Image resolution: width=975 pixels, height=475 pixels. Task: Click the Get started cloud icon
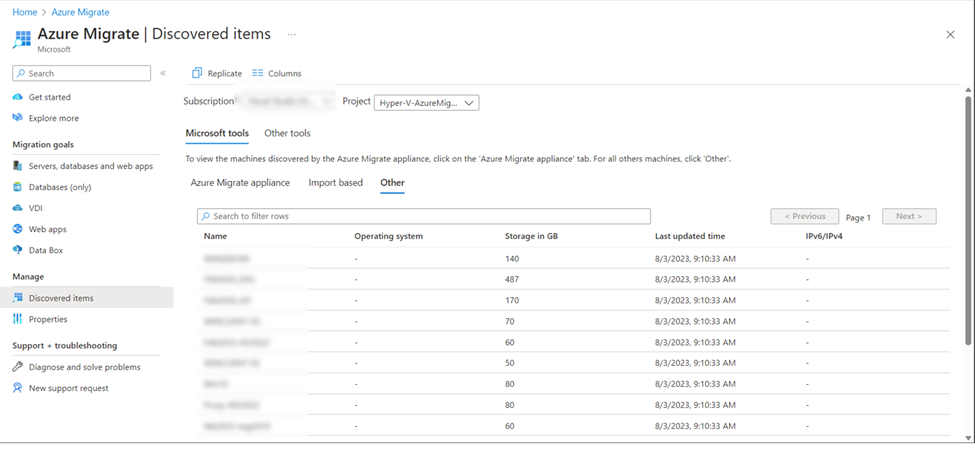tap(17, 97)
